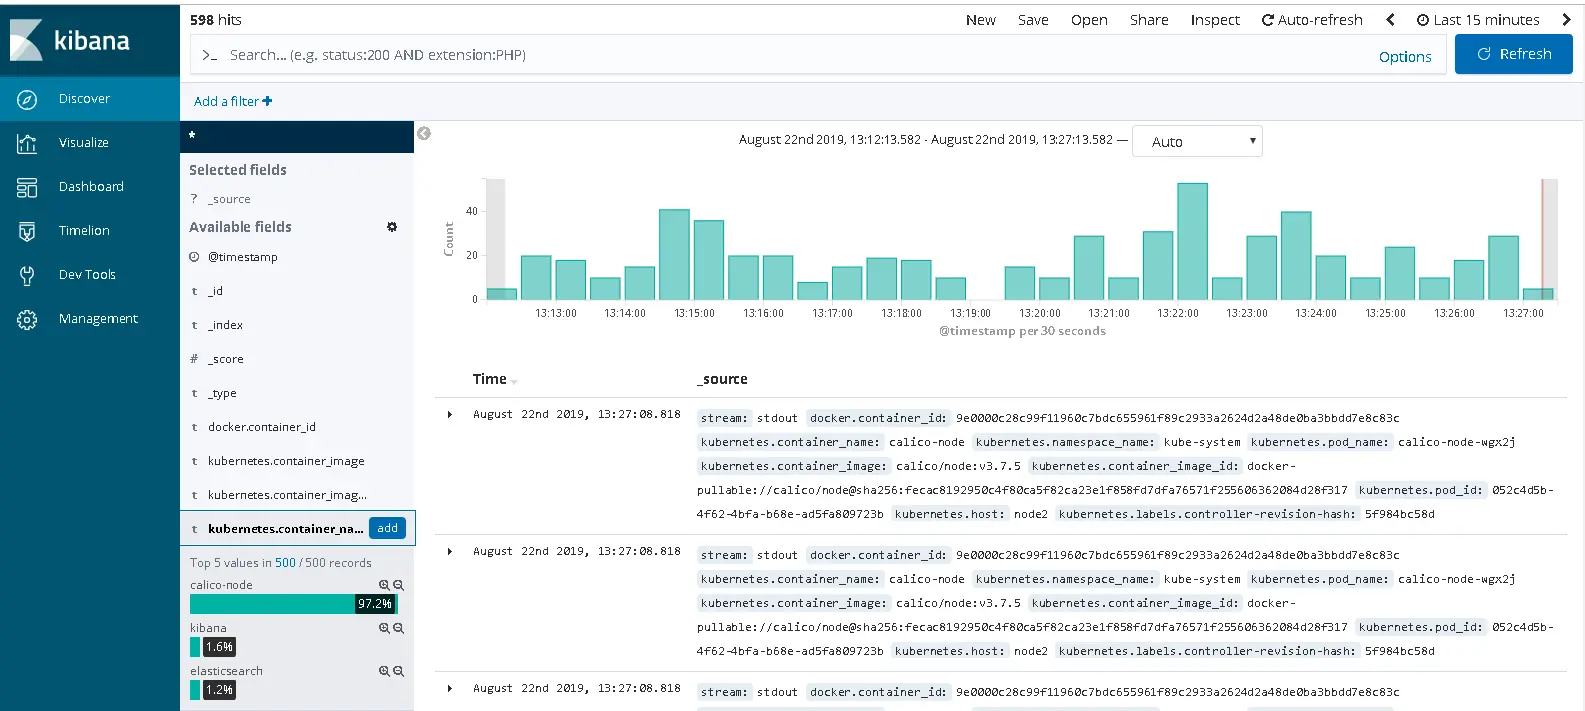This screenshot has width=1585, height=711.
Task: Filter out calico-node value minus magnifier
Action: point(398,585)
